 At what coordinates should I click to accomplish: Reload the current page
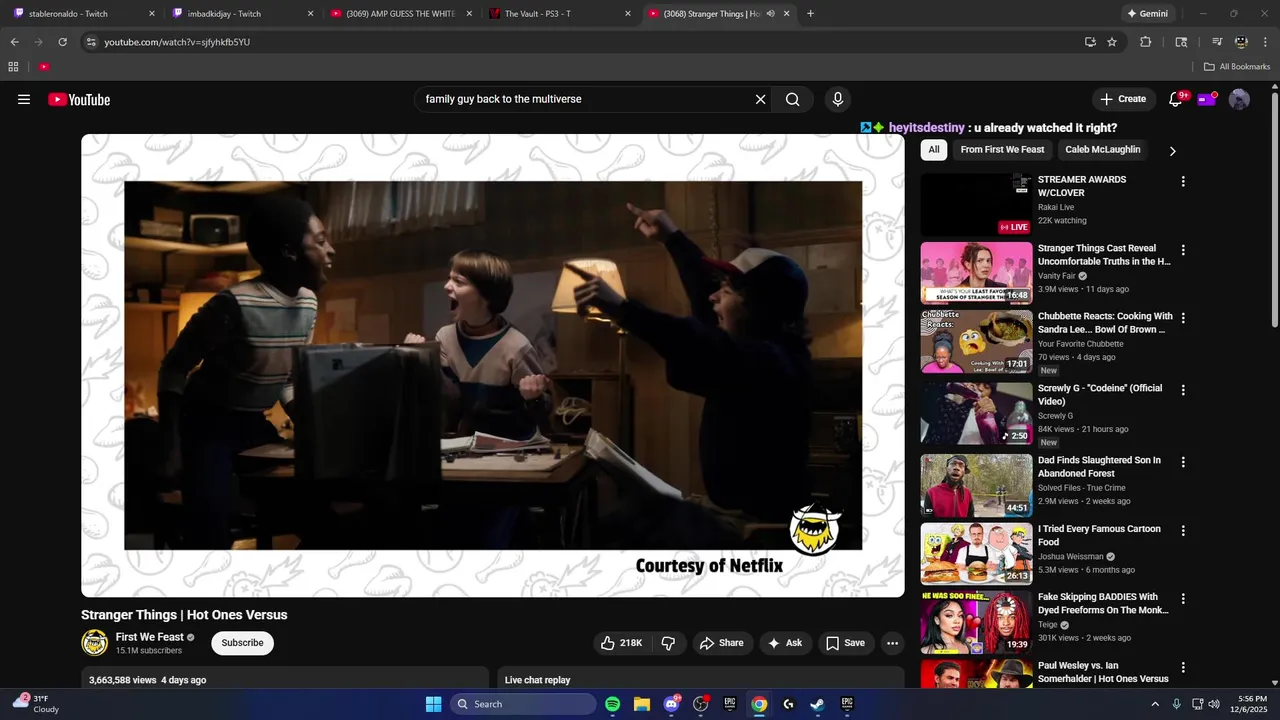click(62, 42)
